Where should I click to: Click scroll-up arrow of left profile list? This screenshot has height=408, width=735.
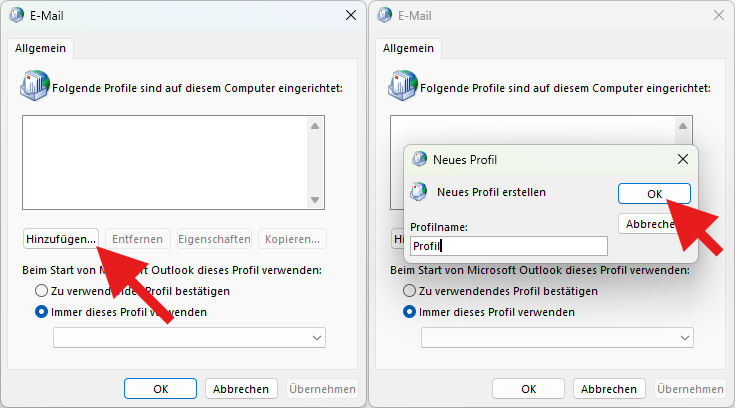[315, 127]
